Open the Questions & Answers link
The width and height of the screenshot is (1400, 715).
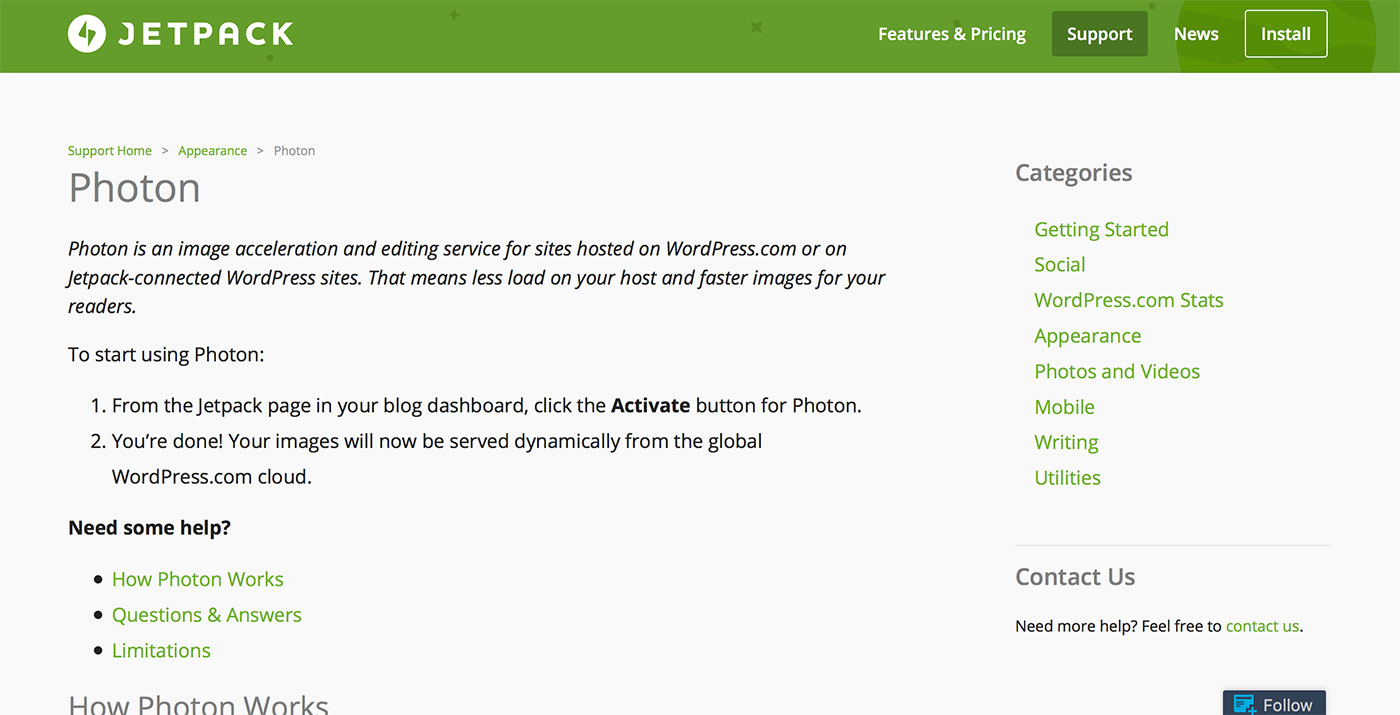click(x=207, y=615)
